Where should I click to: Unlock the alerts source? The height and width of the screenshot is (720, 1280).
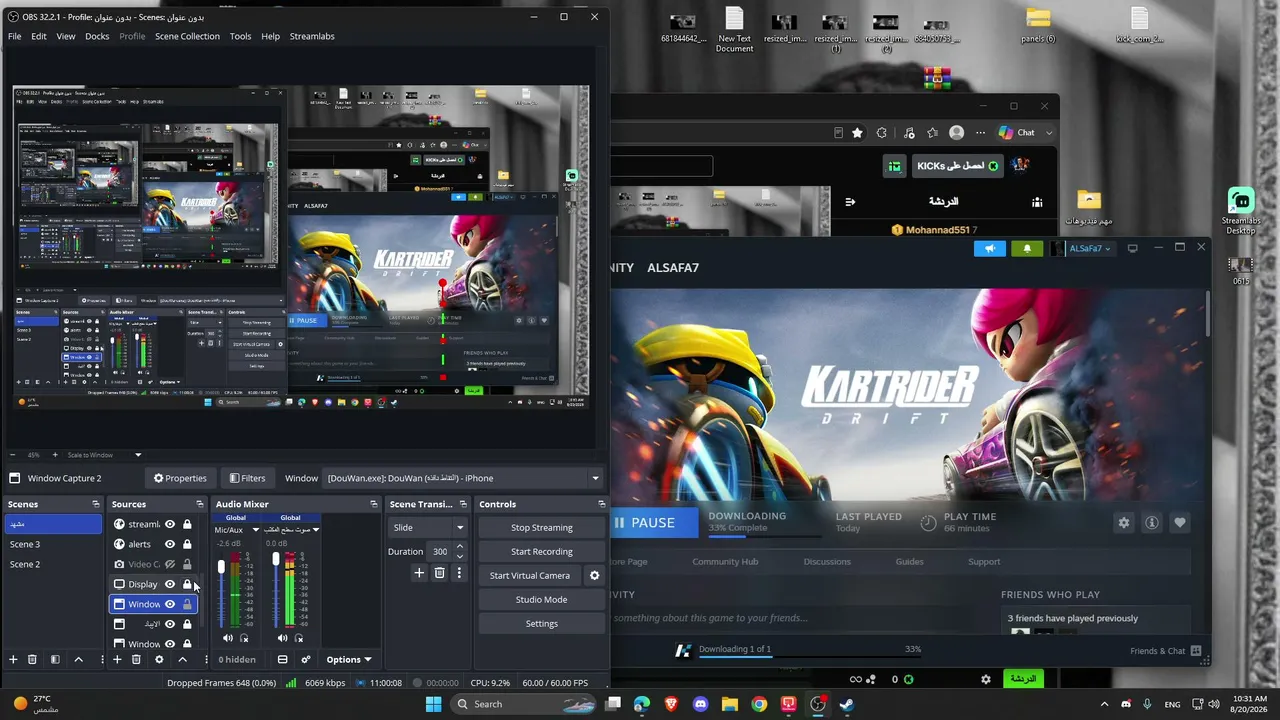pos(187,544)
